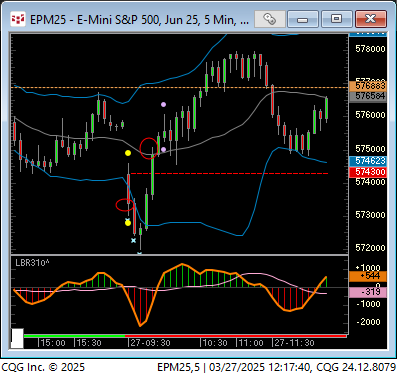This screenshot has height=375, width=397.
Task: Click the green session bar segment
Action: [x=75, y=336]
